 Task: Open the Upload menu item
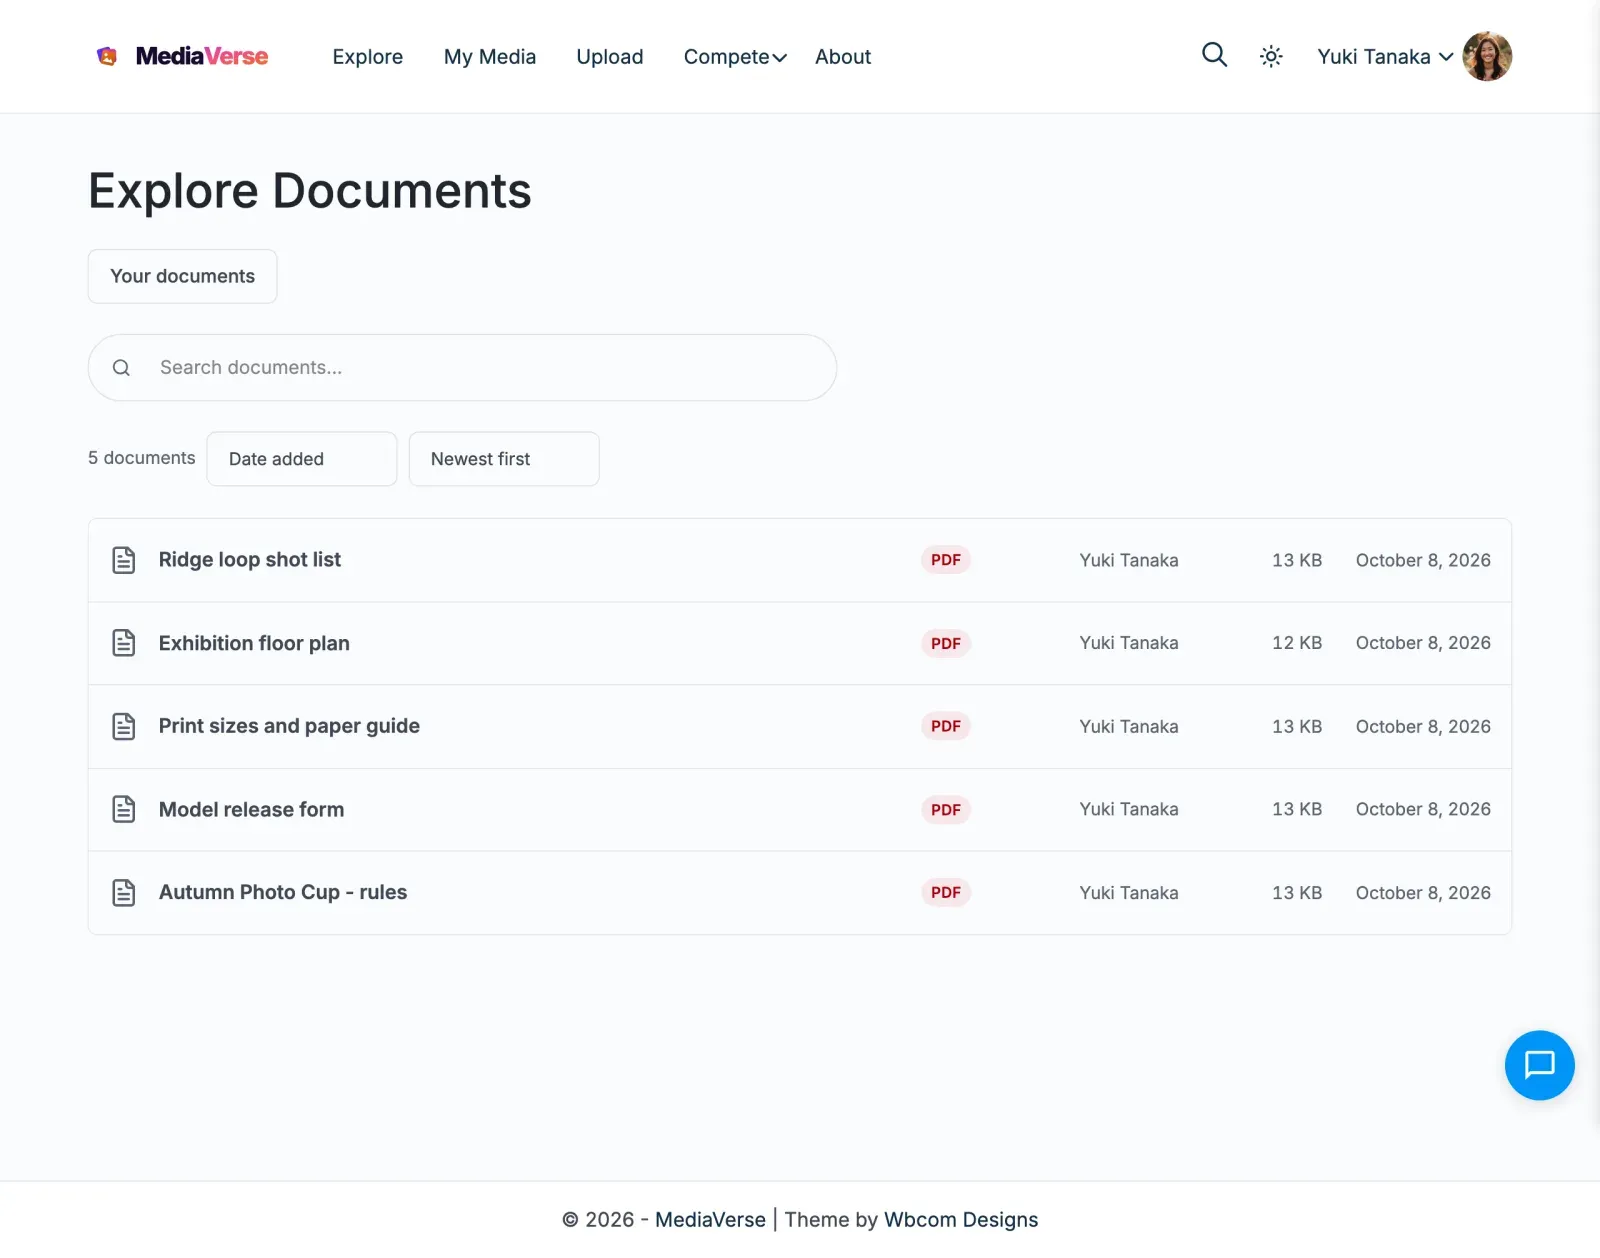click(610, 57)
